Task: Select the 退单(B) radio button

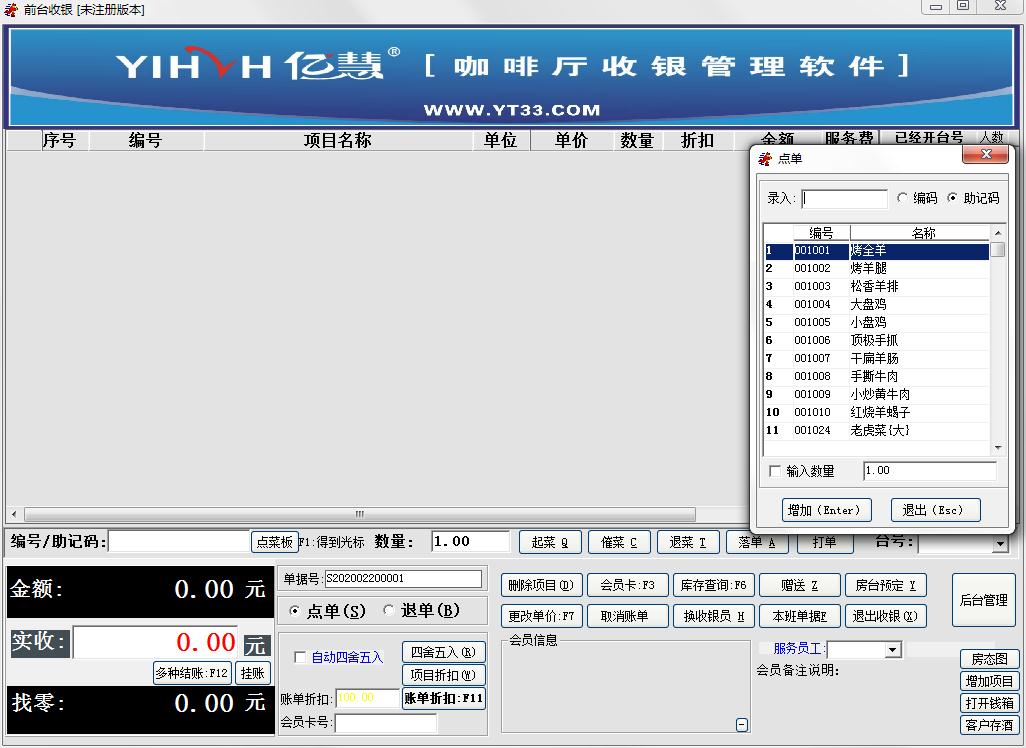Action: pyautogui.click(x=389, y=610)
